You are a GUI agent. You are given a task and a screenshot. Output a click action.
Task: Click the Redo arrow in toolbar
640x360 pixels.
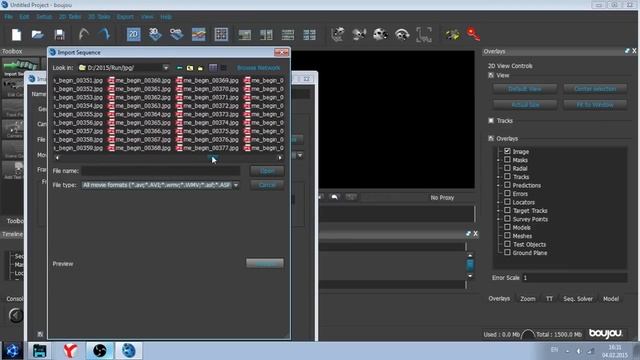(x=104, y=34)
